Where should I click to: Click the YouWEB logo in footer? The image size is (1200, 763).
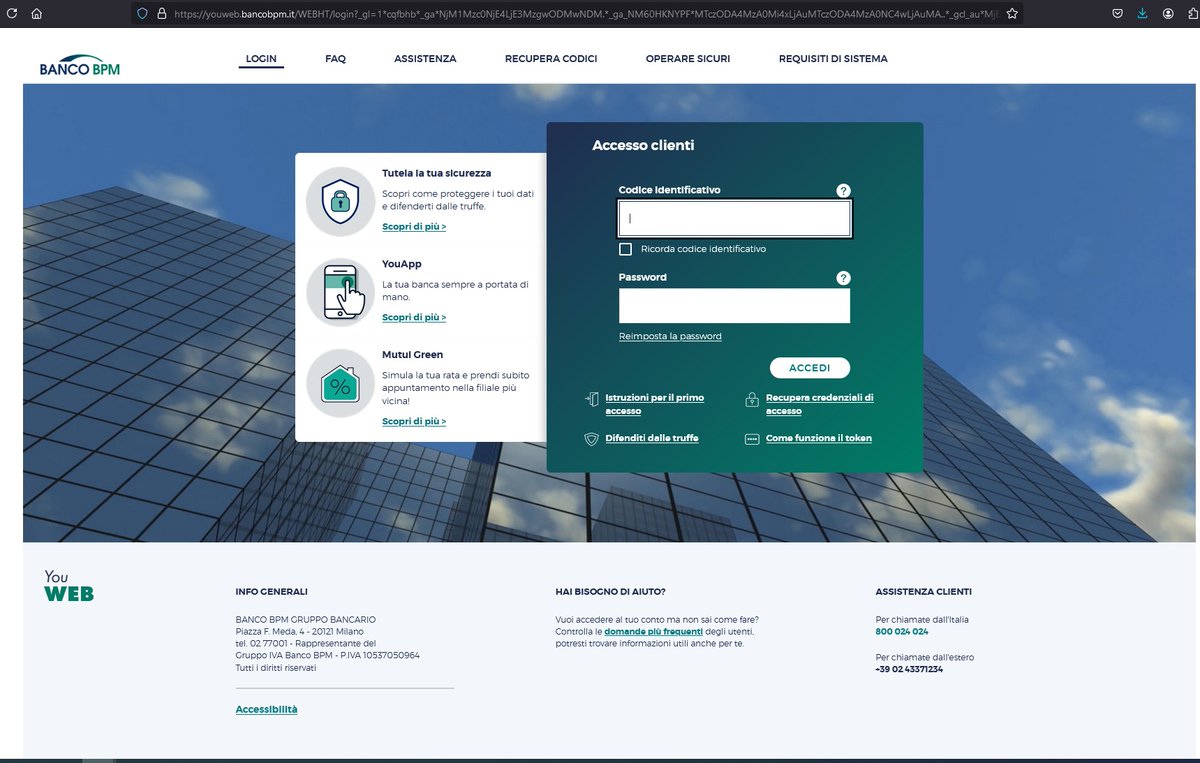coord(69,586)
